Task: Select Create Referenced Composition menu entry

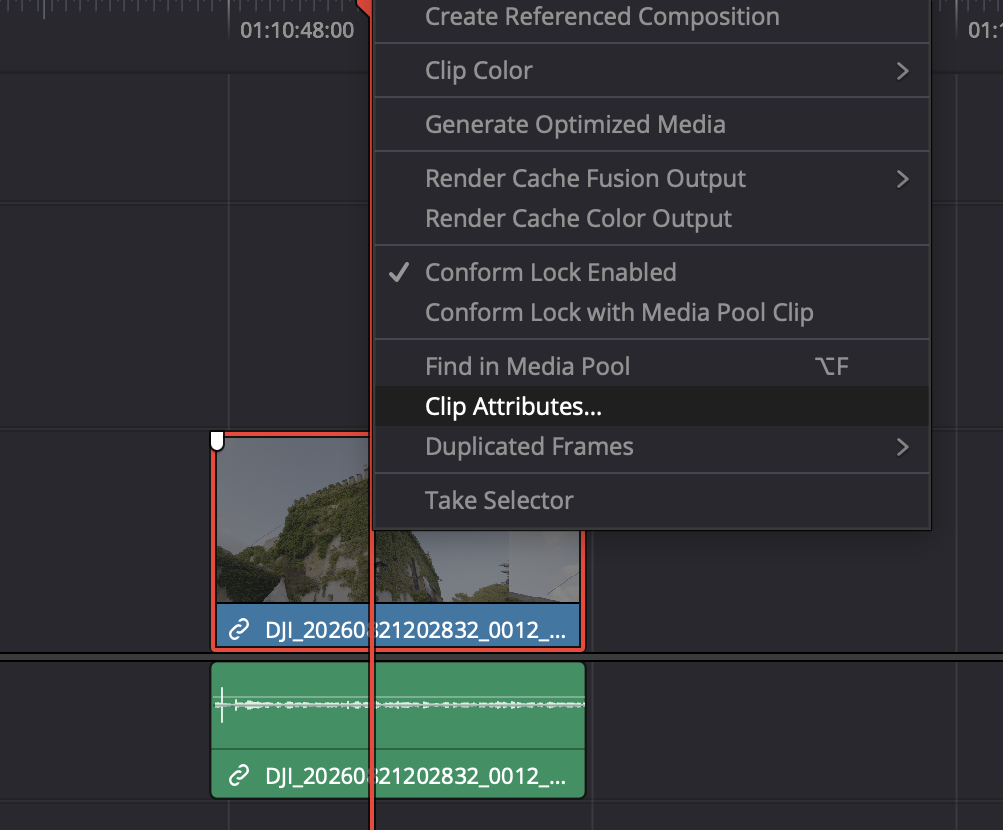Action: click(x=651, y=17)
